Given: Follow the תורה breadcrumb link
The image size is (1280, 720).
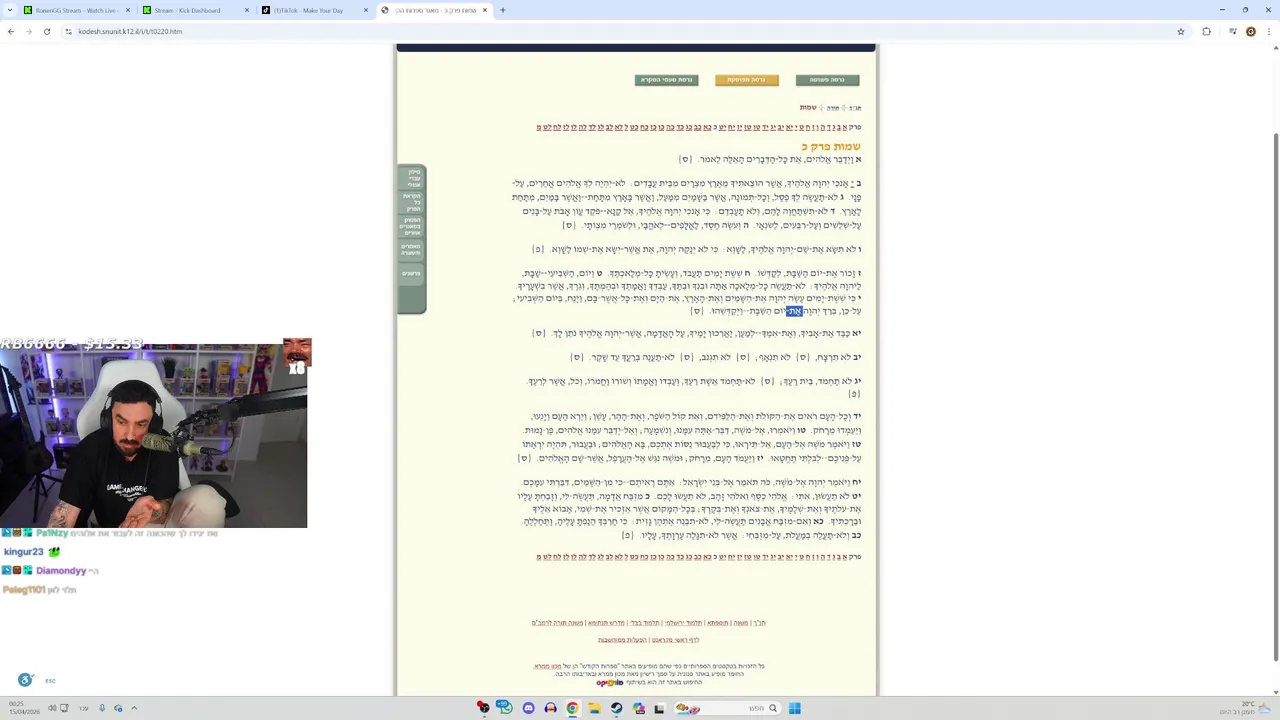Looking at the screenshot, I should [x=833, y=108].
